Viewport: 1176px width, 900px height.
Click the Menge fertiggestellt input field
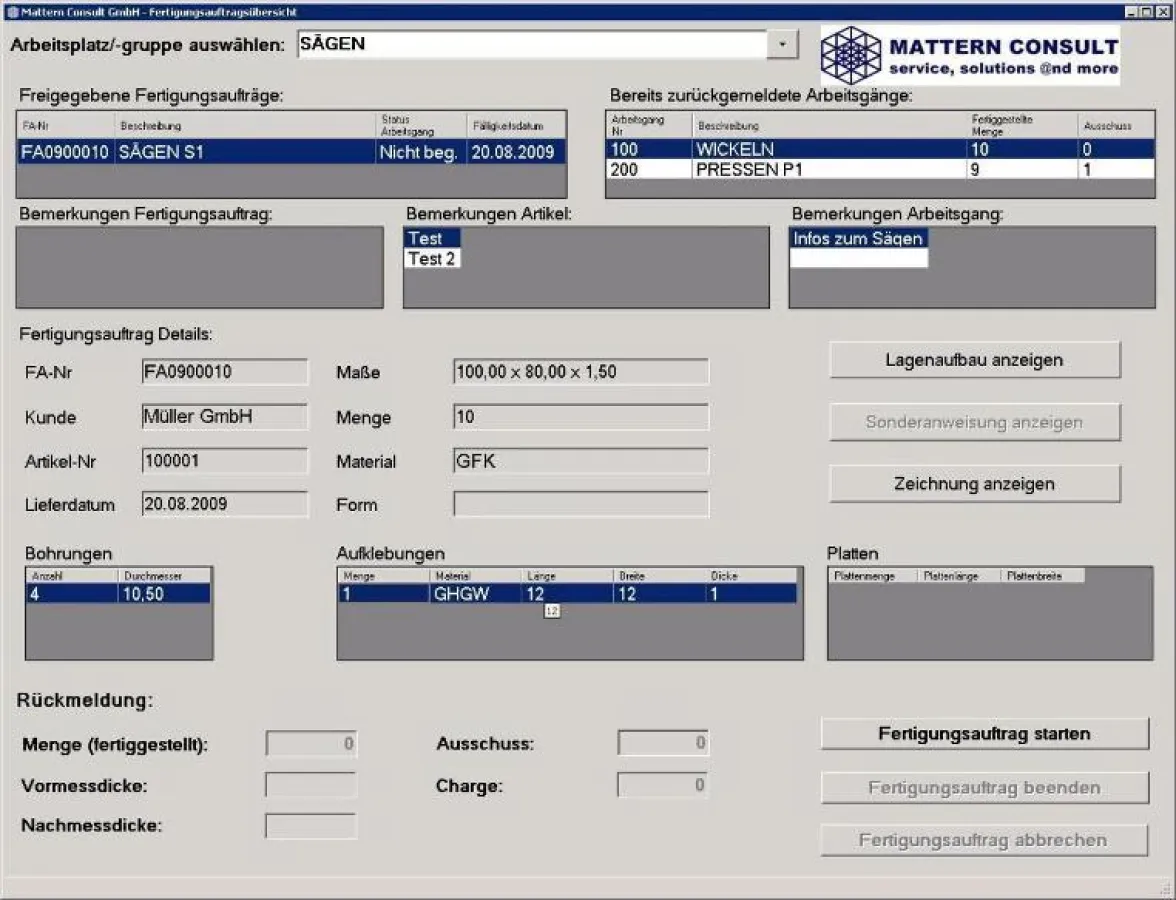pos(310,743)
